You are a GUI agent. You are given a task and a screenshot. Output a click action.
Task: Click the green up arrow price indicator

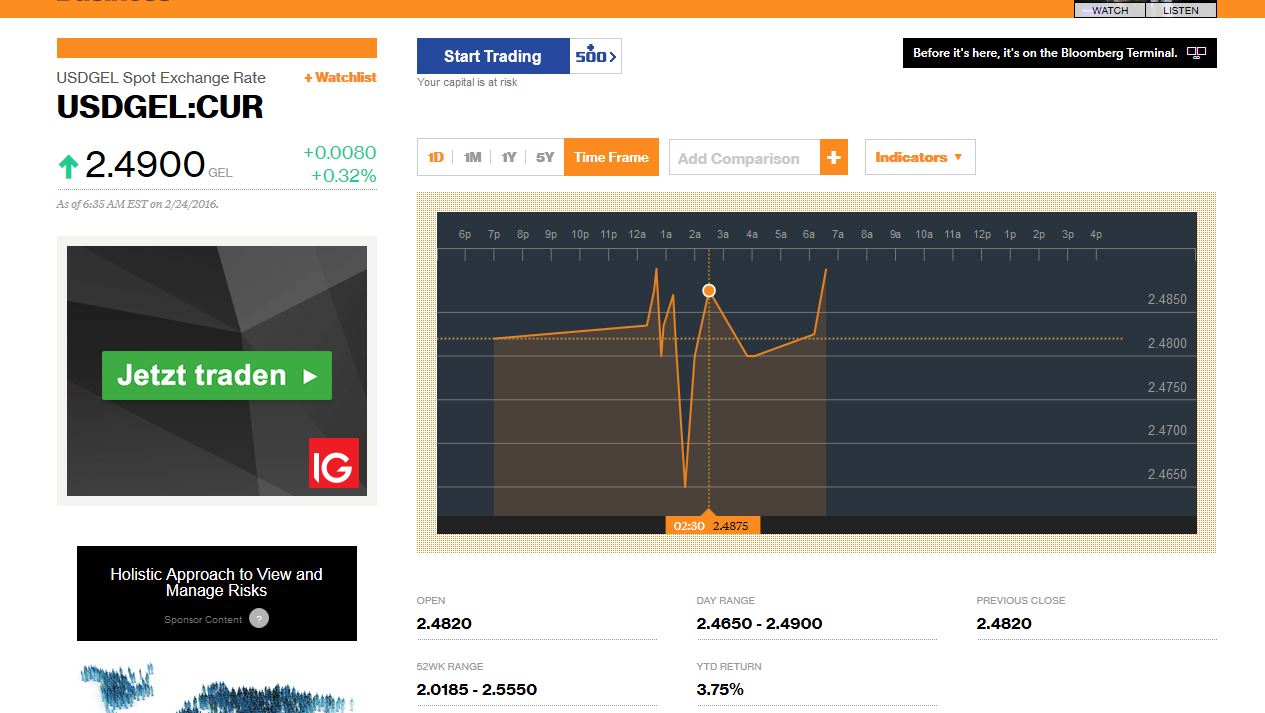coord(68,166)
